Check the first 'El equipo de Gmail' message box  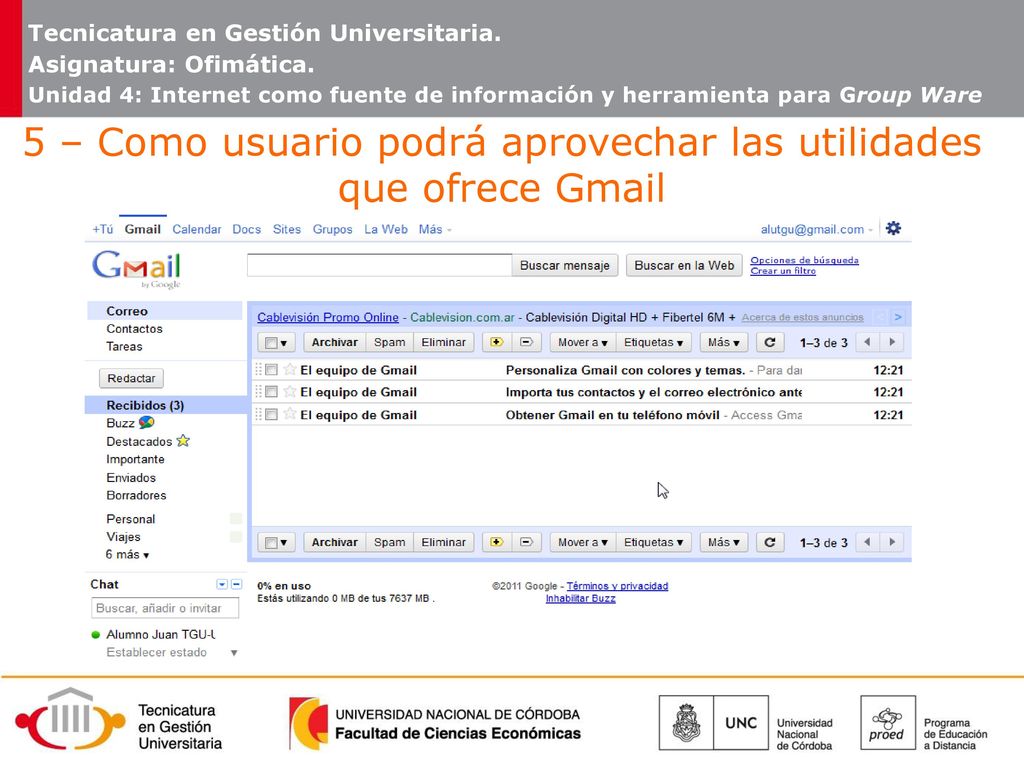272,370
